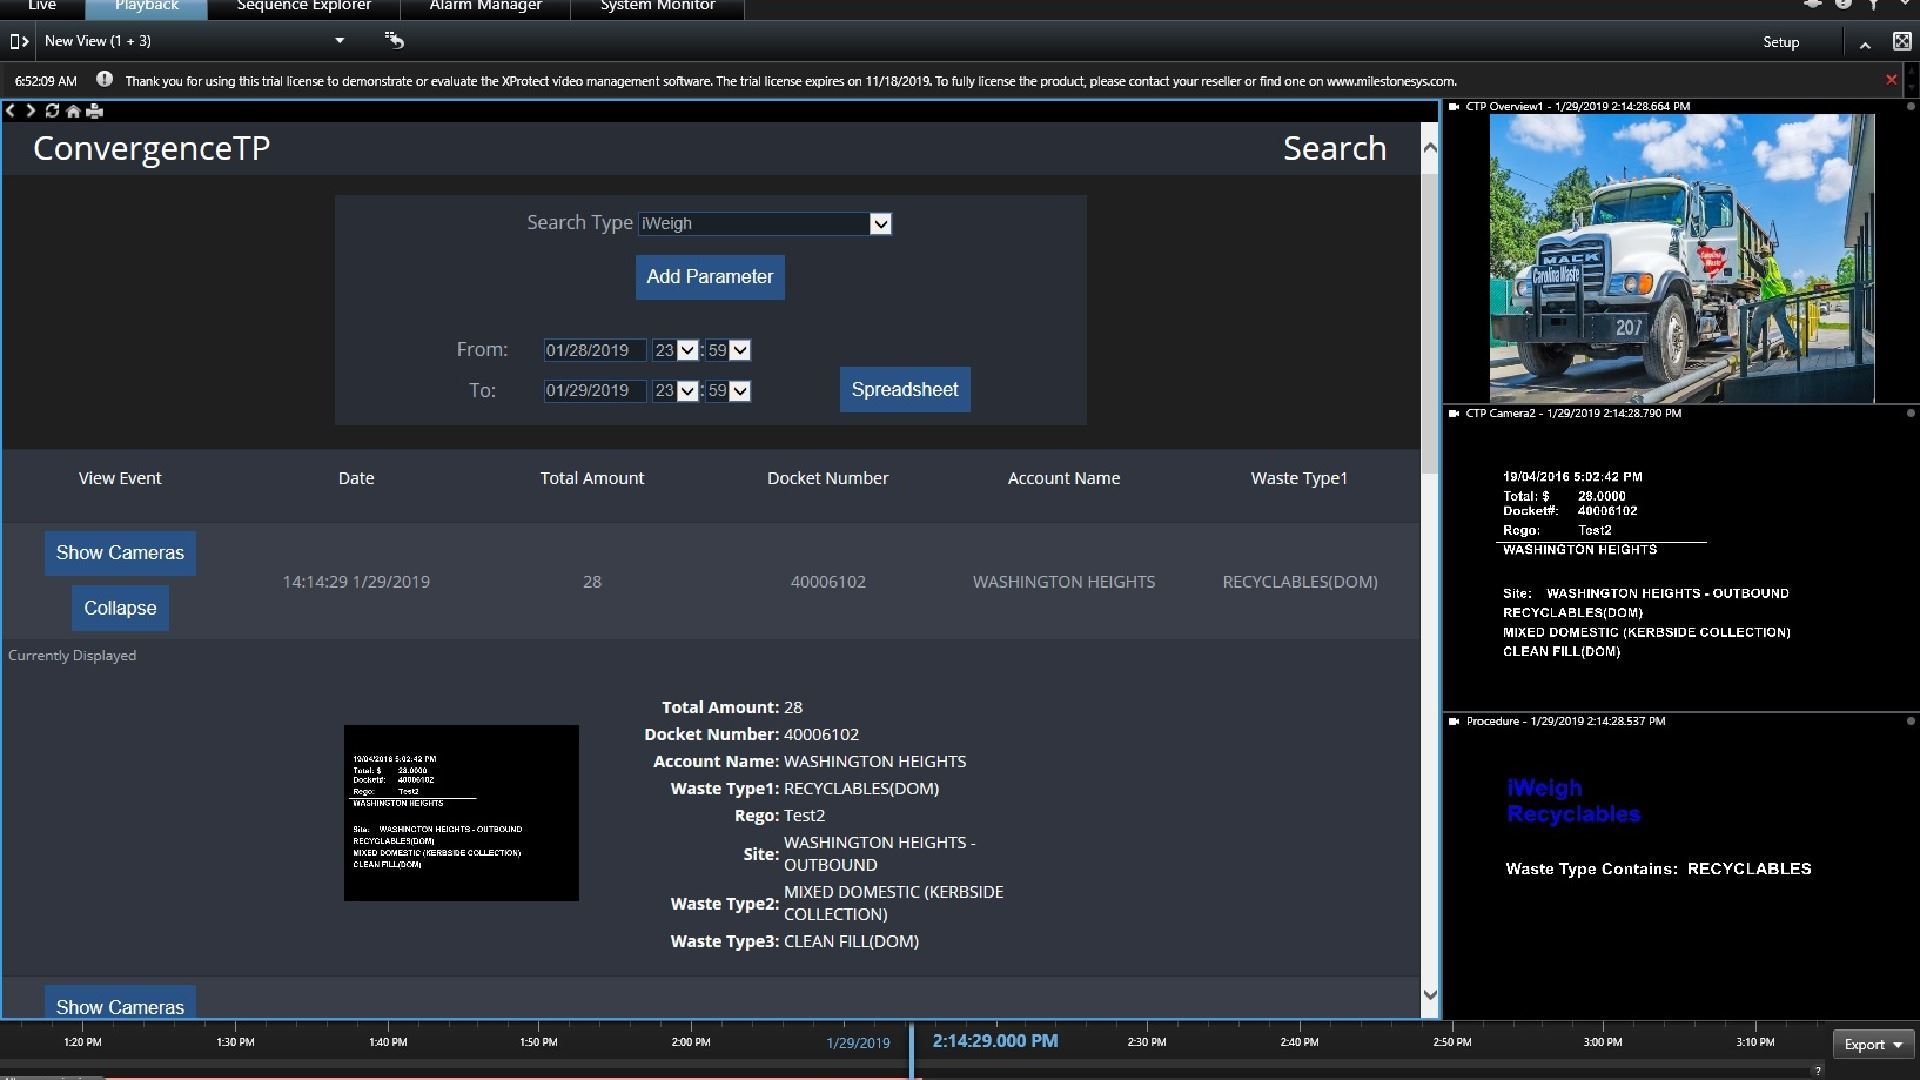Switch to the Live tab
1920x1080 pixels.
[x=42, y=6]
